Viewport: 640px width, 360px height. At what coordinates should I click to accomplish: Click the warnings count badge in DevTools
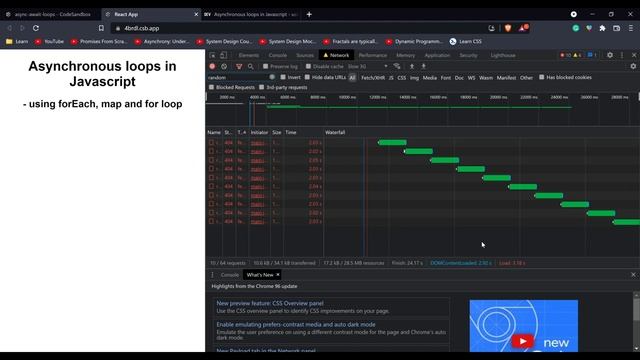click(577, 55)
